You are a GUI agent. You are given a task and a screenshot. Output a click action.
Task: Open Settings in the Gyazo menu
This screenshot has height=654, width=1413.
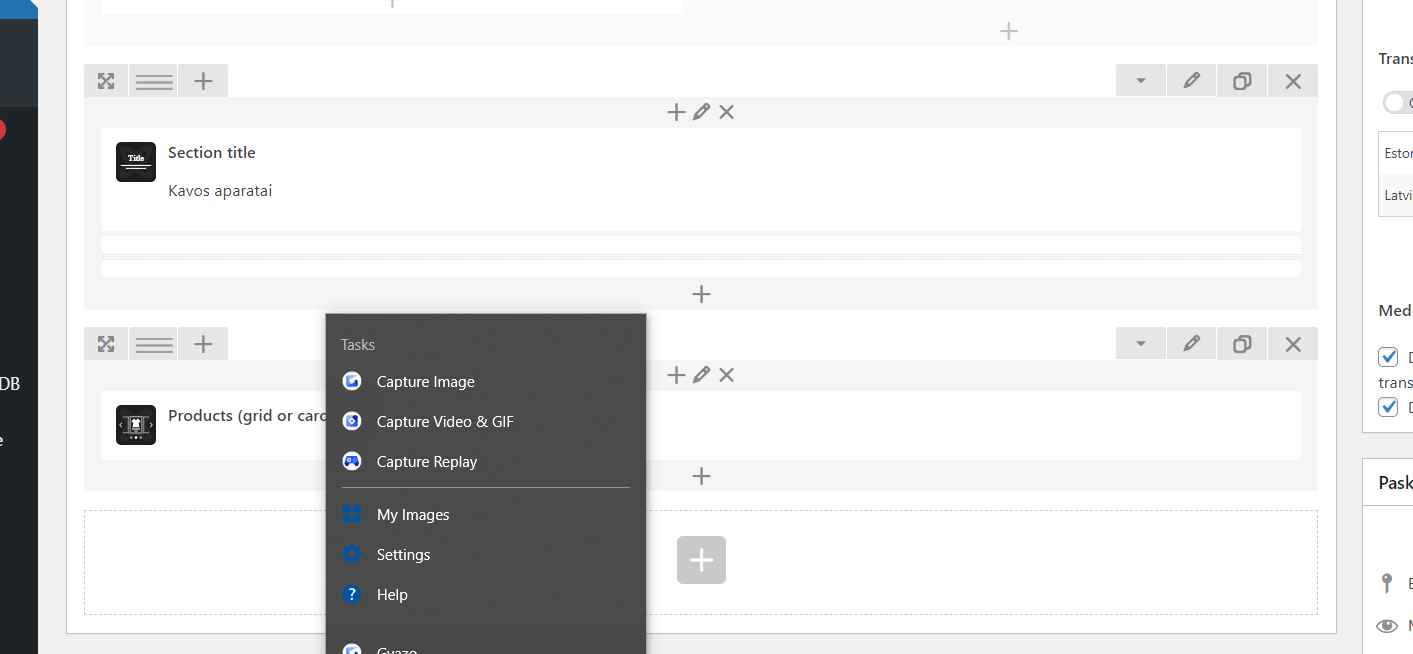[486, 555]
